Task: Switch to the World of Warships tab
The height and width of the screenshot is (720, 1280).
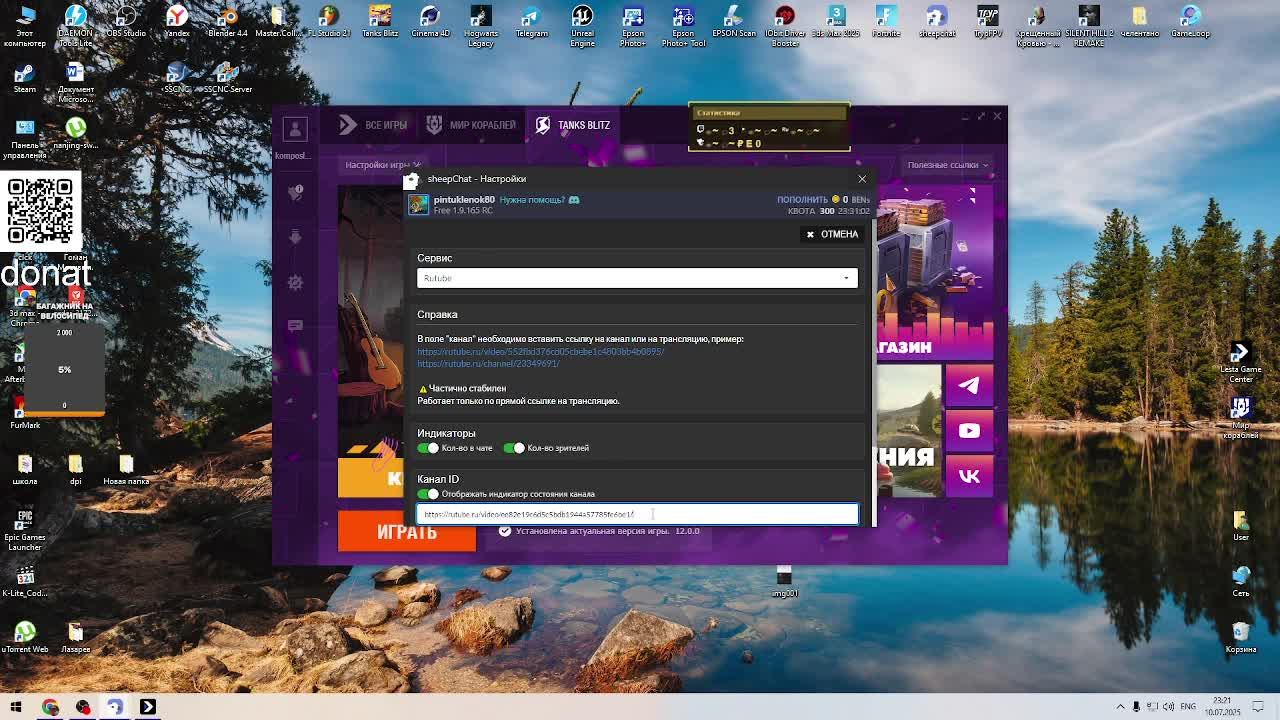Action: pos(471,125)
